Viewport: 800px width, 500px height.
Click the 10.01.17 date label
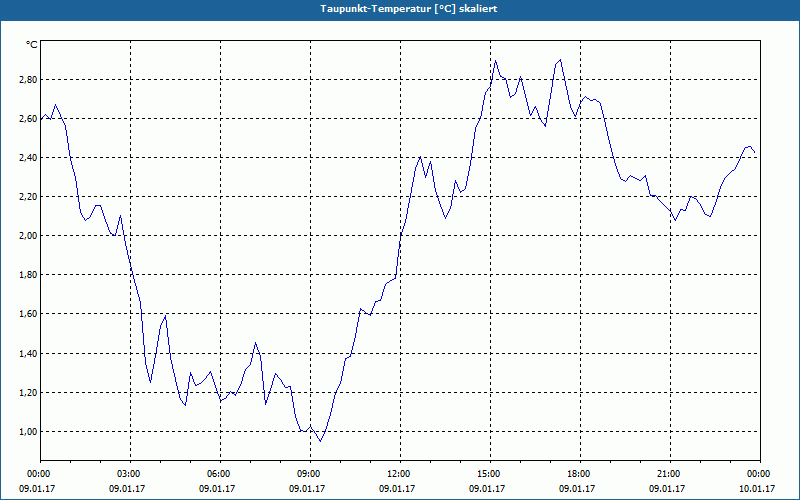[x=757, y=489]
